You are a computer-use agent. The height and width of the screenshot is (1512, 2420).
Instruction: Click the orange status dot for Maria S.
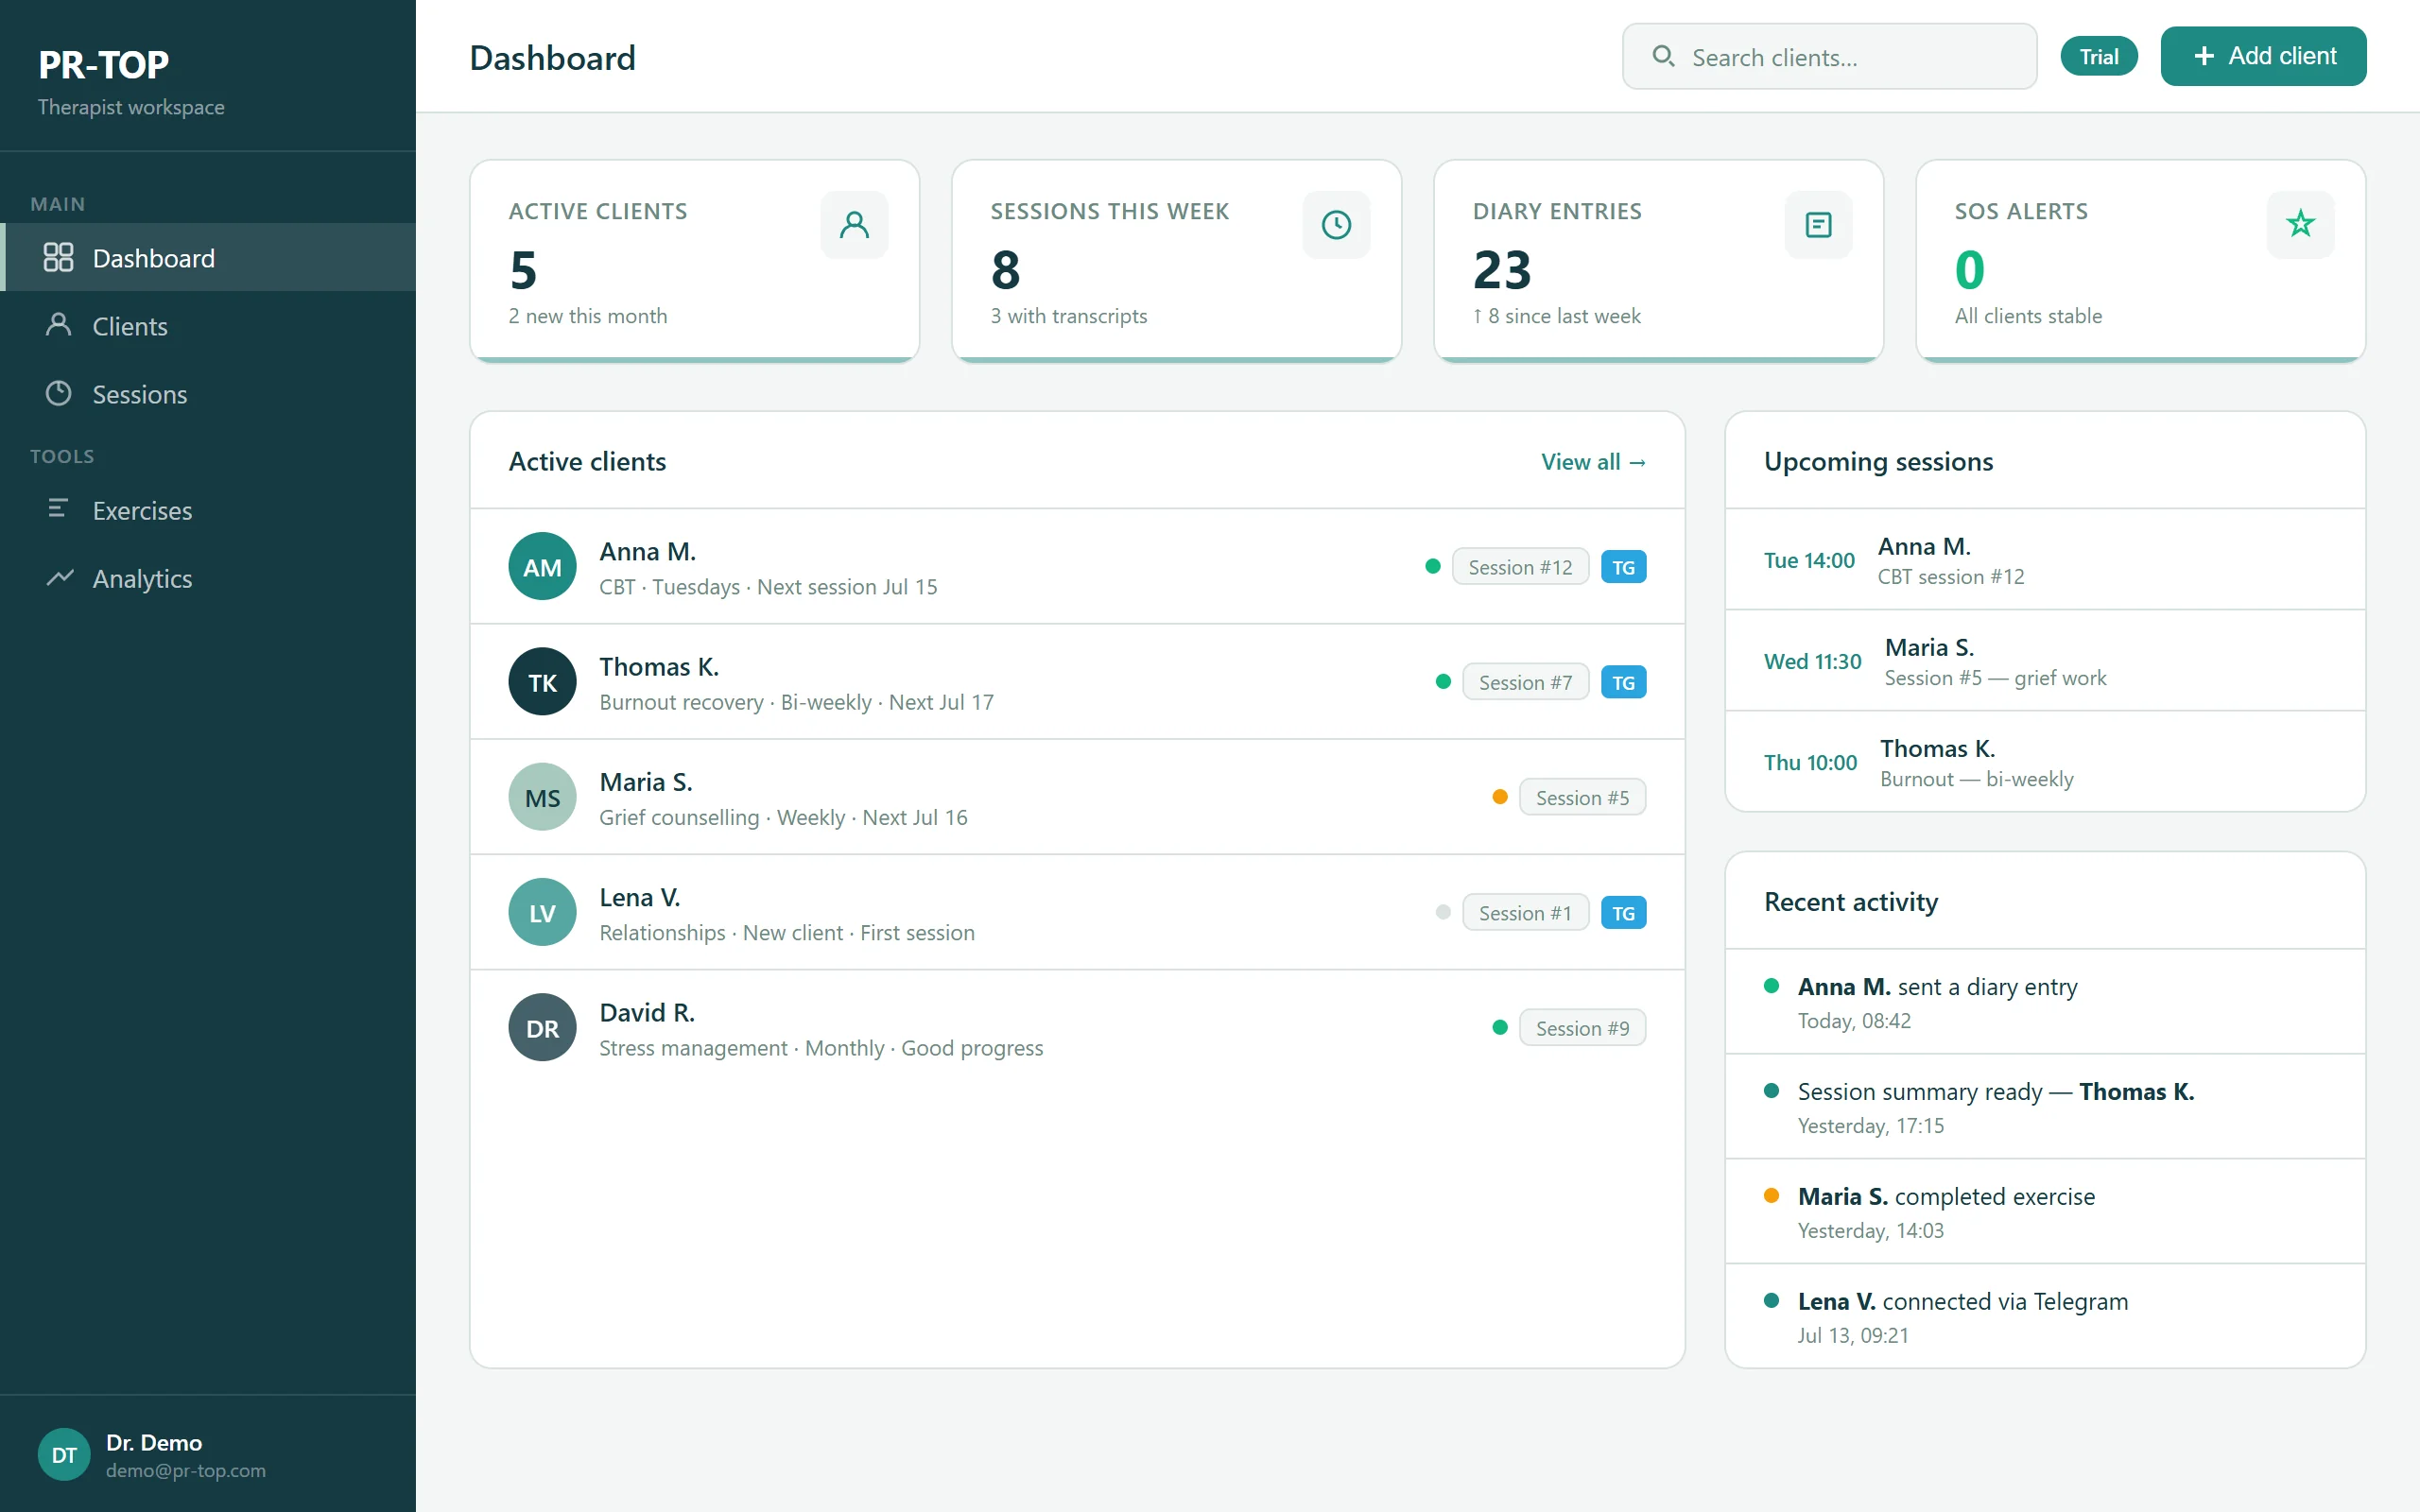pos(1499,796)
